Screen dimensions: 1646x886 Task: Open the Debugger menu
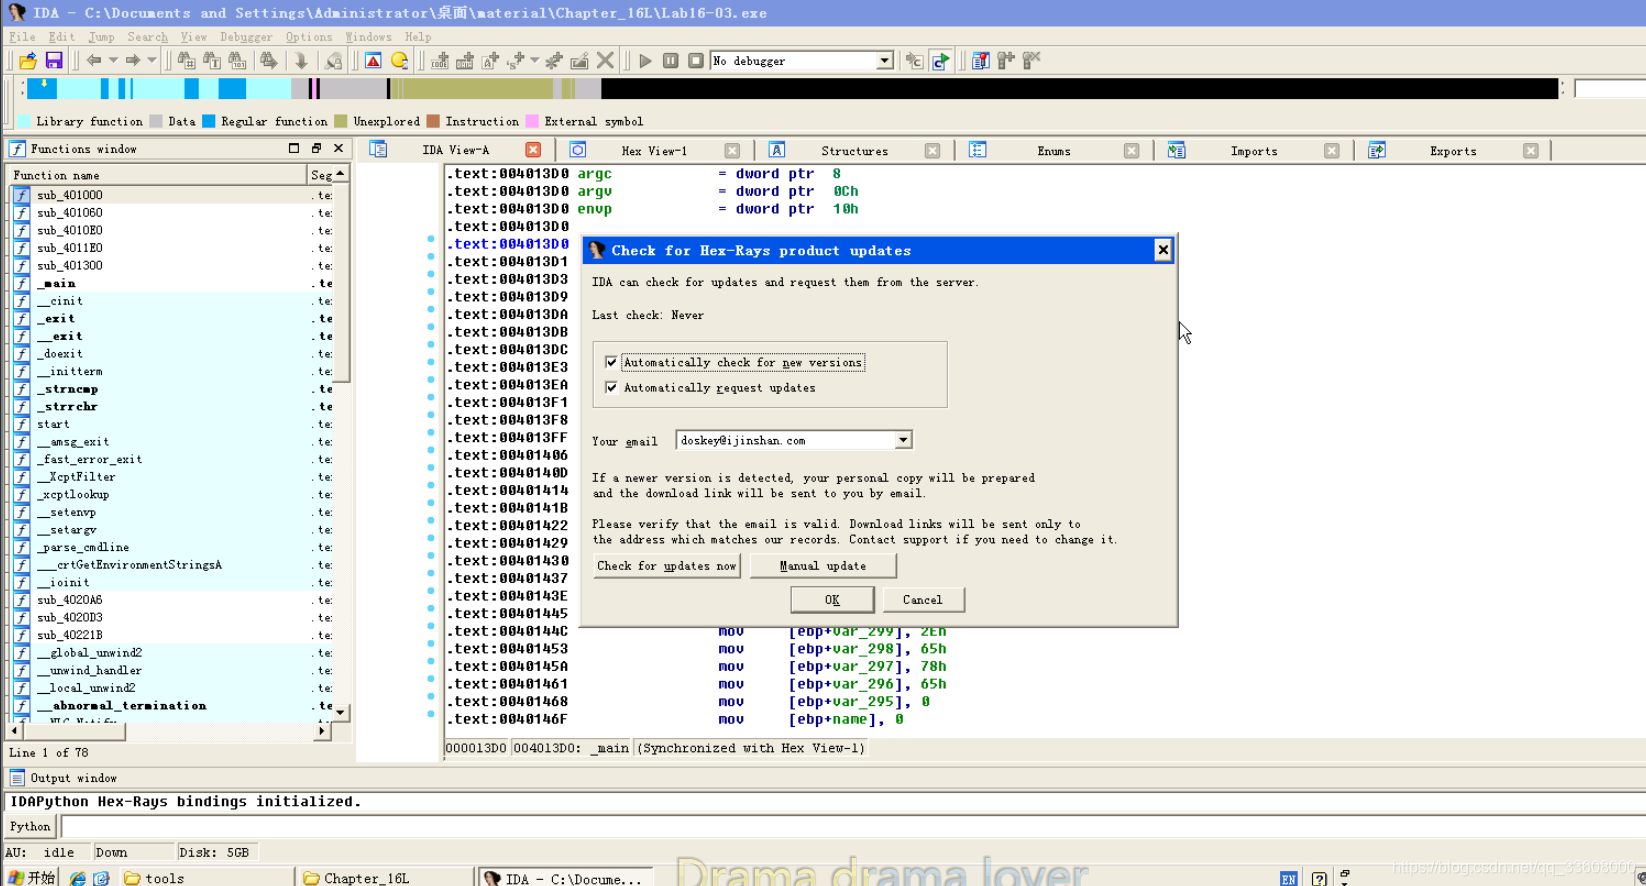tap(246, 37)
